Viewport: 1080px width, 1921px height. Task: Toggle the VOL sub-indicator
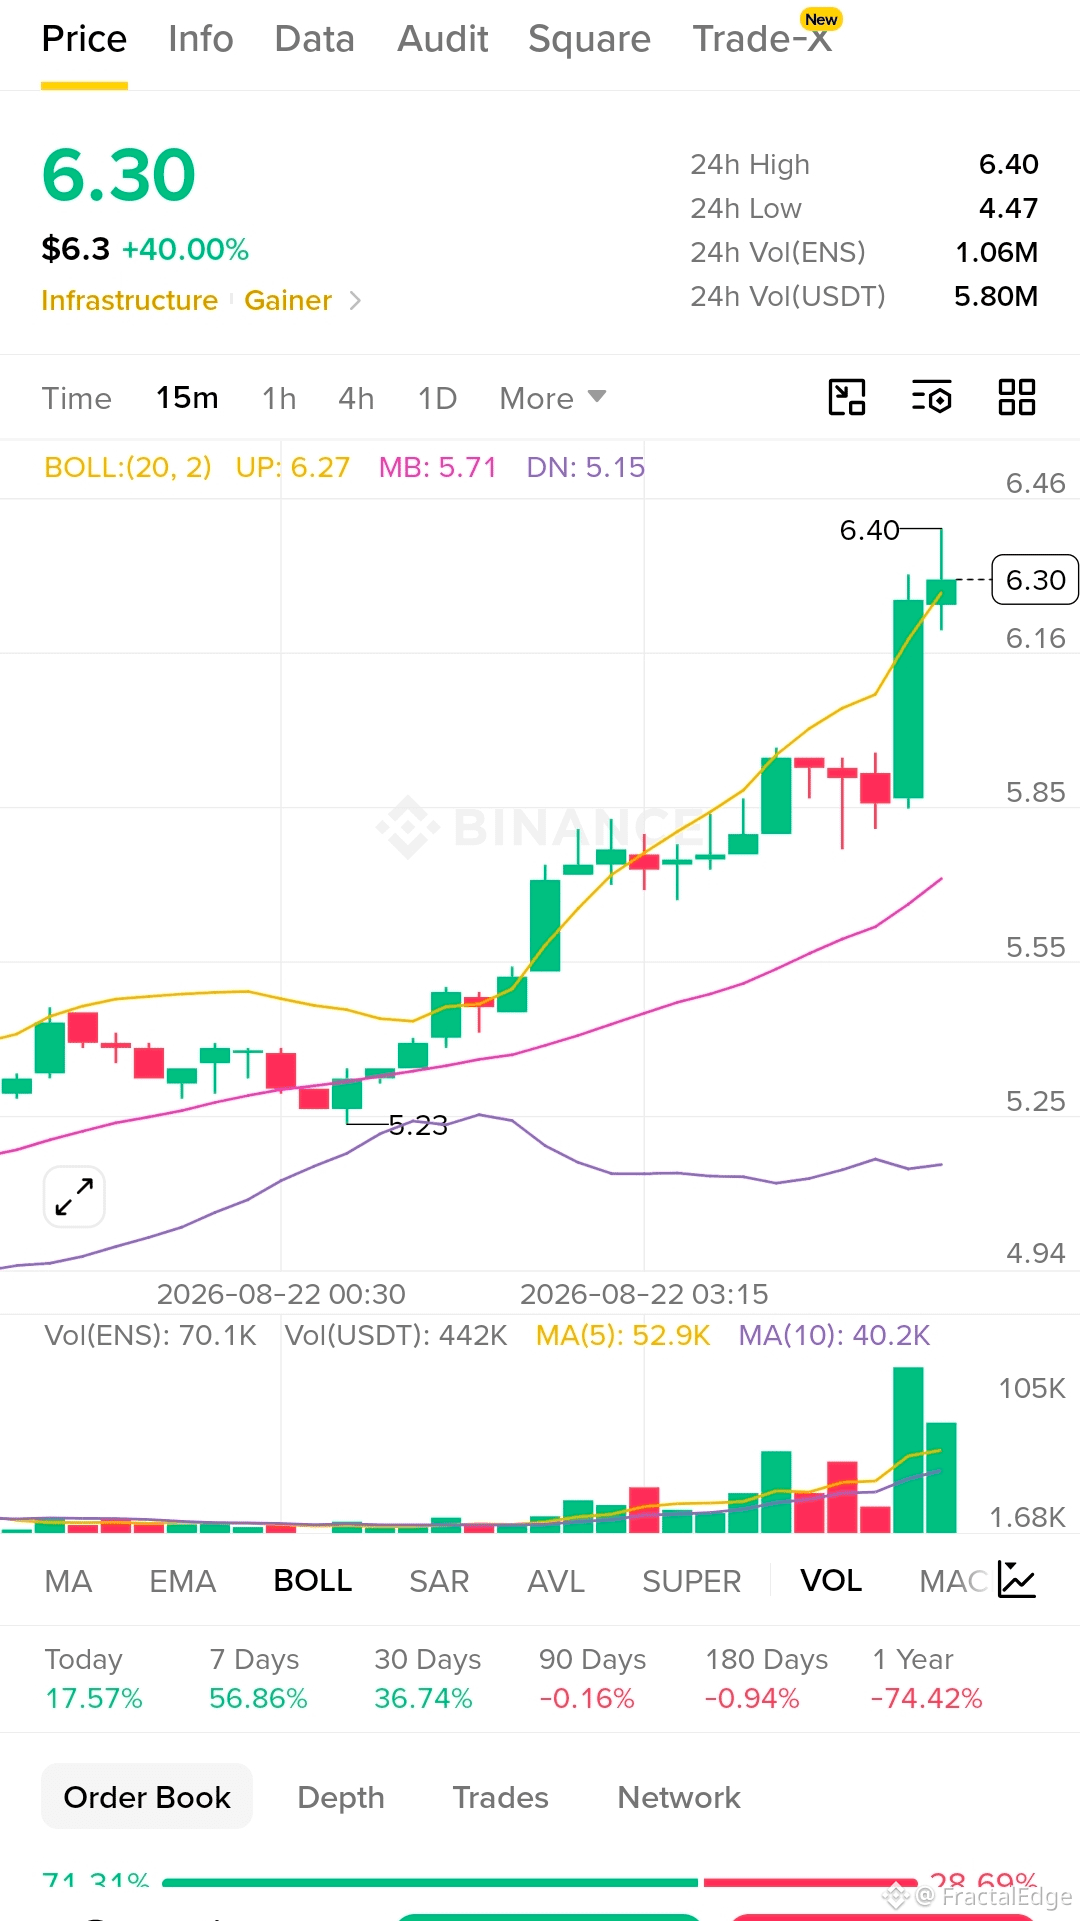coord(831,1581)
